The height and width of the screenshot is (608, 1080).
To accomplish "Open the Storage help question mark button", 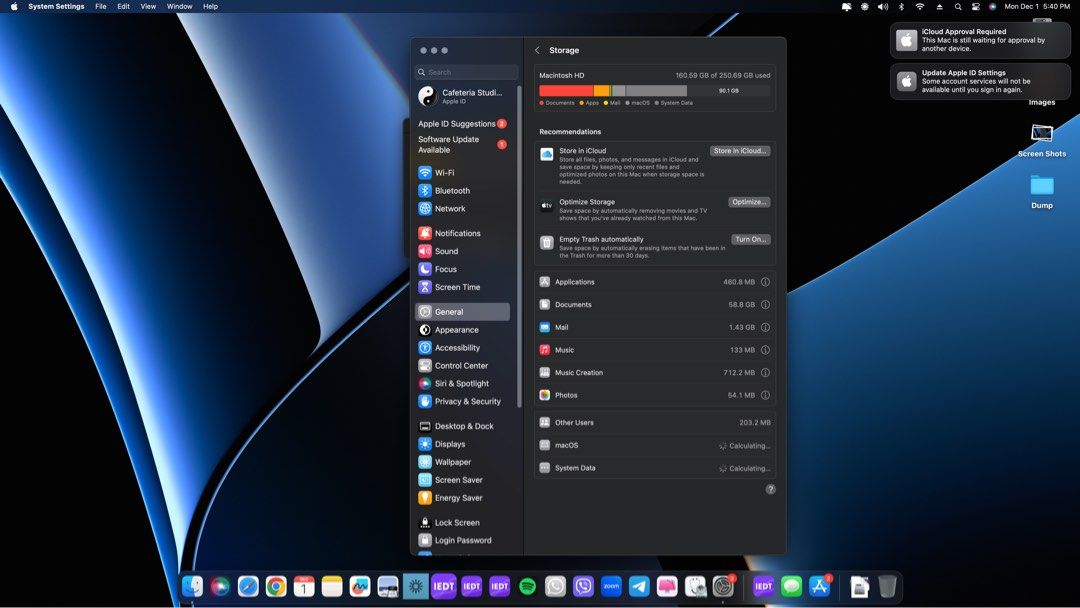I will tap(770, 489).
